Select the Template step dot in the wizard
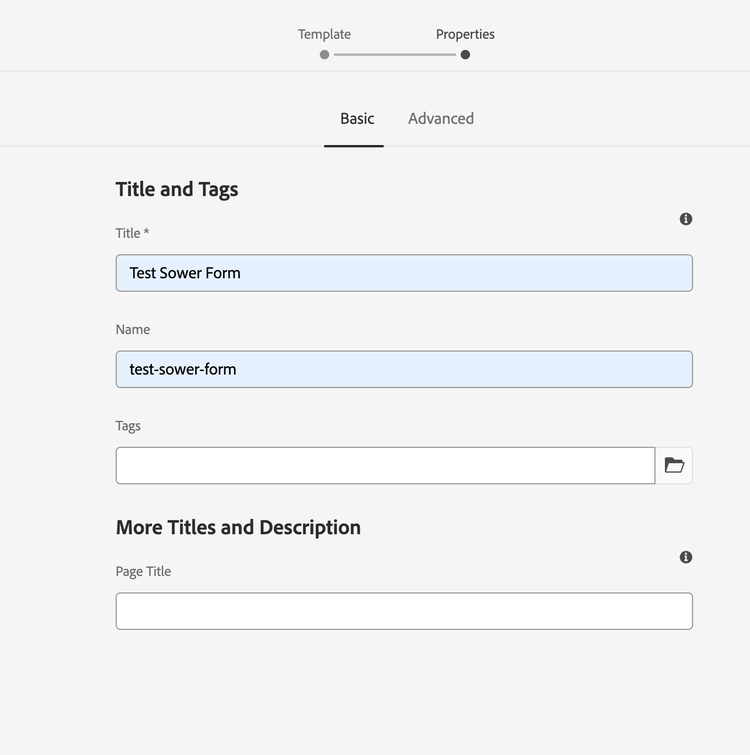Viewport: 750px width, 755px height. 324,54
